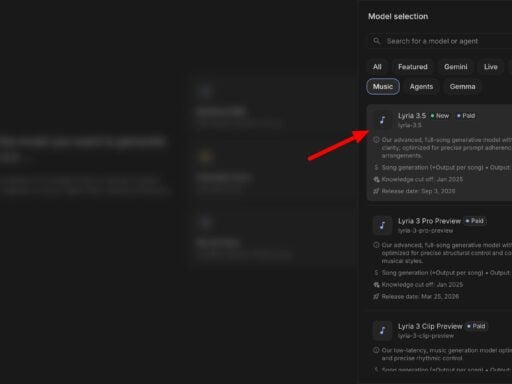Viewport: 512px width, 384px height.
Task: Click 'Release date: Sep 3, 2026' text
Action: click(418, 191)
